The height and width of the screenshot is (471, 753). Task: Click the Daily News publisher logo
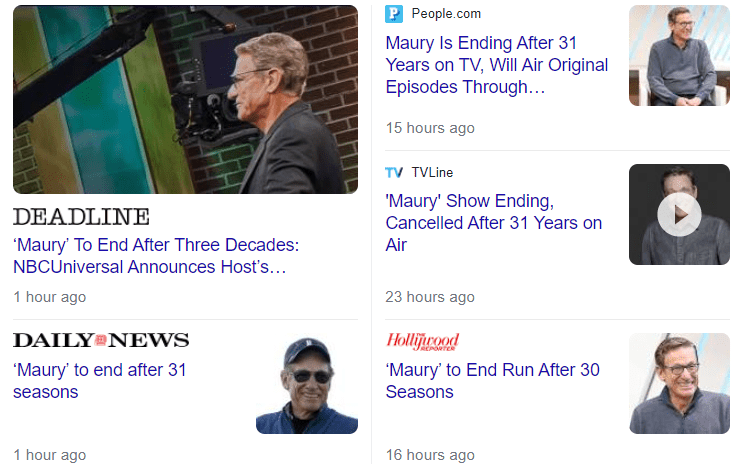tap(101, 340)
